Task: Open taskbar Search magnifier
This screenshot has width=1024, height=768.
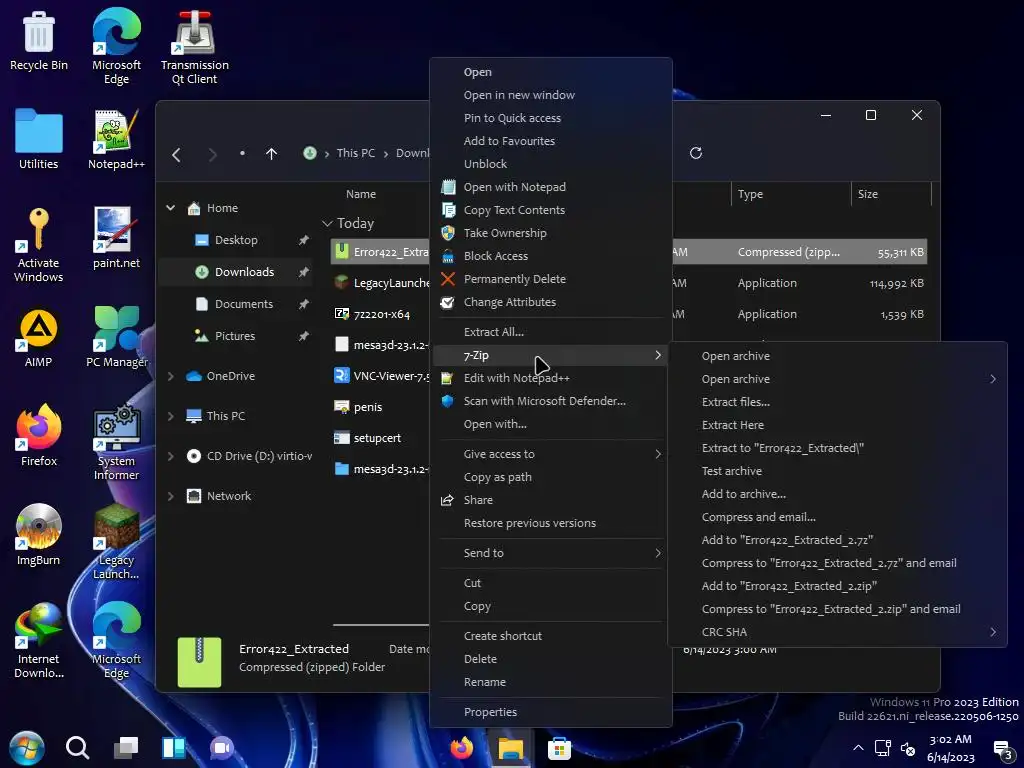Action: click(77, 748)
